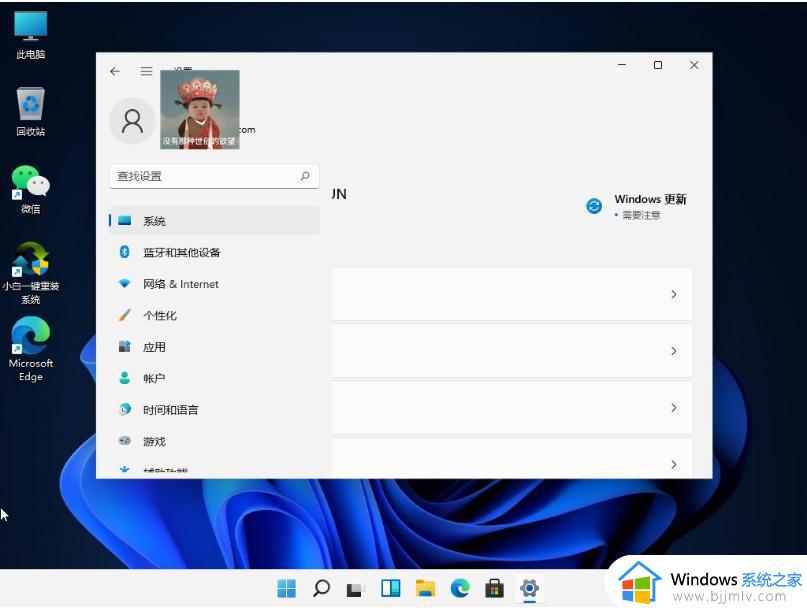Click the magnifier icon in search box
This screenshot has width=807, height=610.
(305, 176)
